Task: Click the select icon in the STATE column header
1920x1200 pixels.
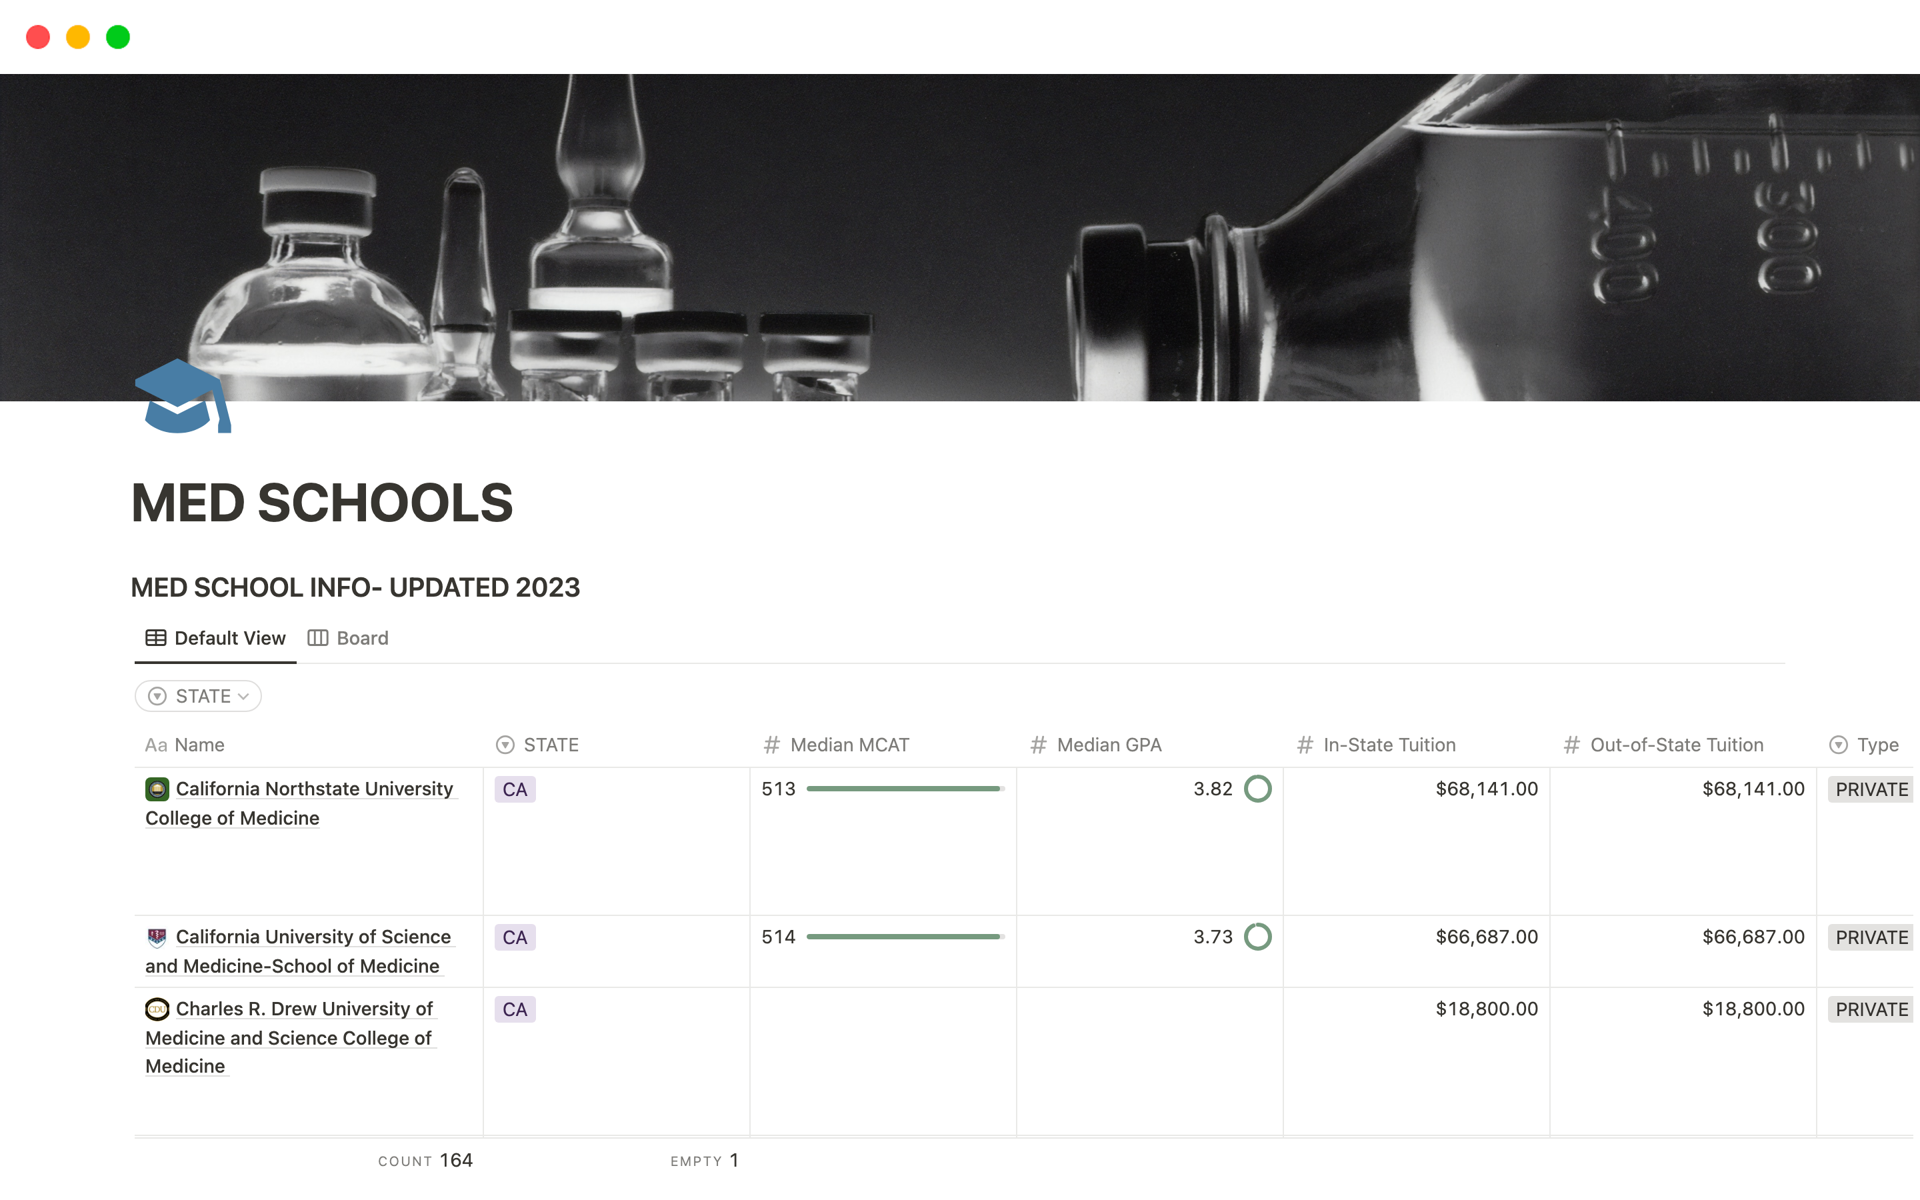Action: (504, 744)
